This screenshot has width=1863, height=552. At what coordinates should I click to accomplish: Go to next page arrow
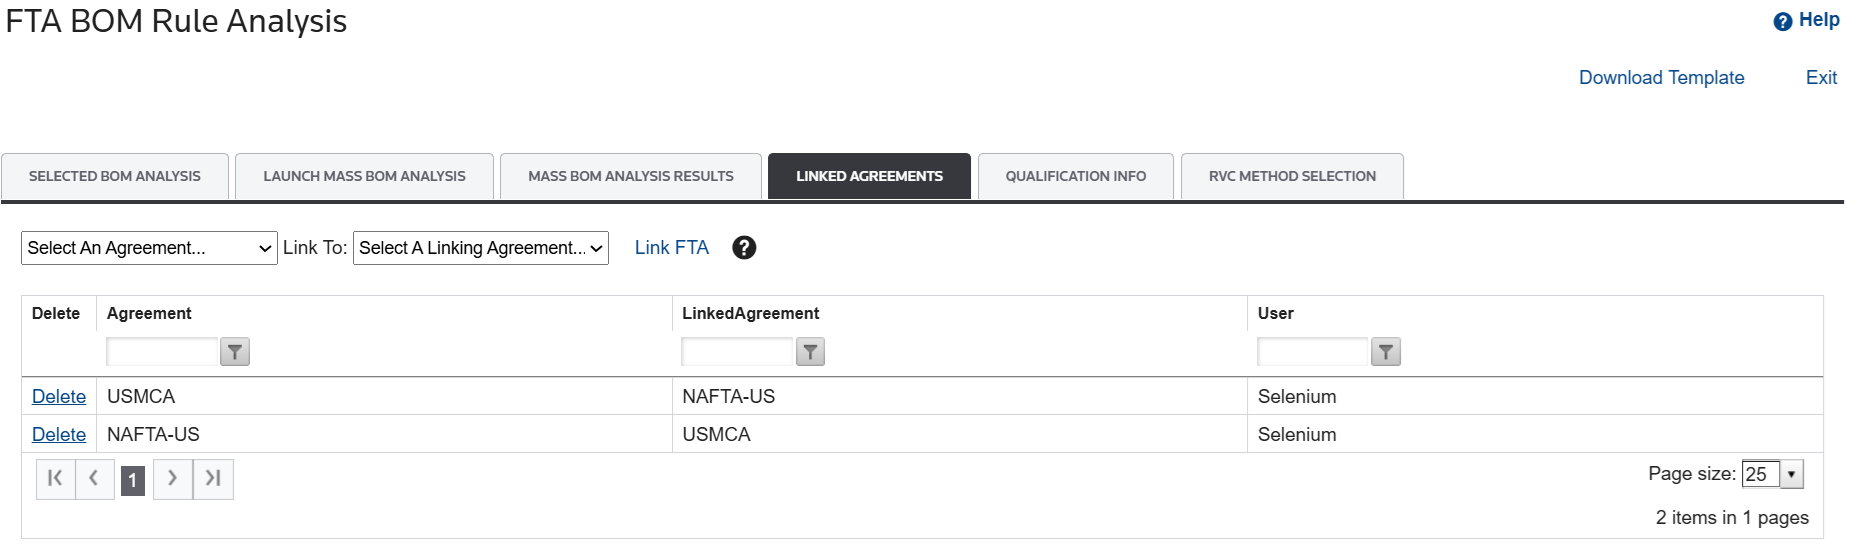(x=173, y=479)
